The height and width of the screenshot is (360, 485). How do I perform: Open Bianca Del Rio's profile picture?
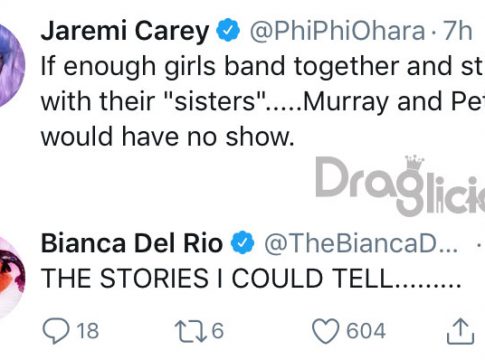10,277
